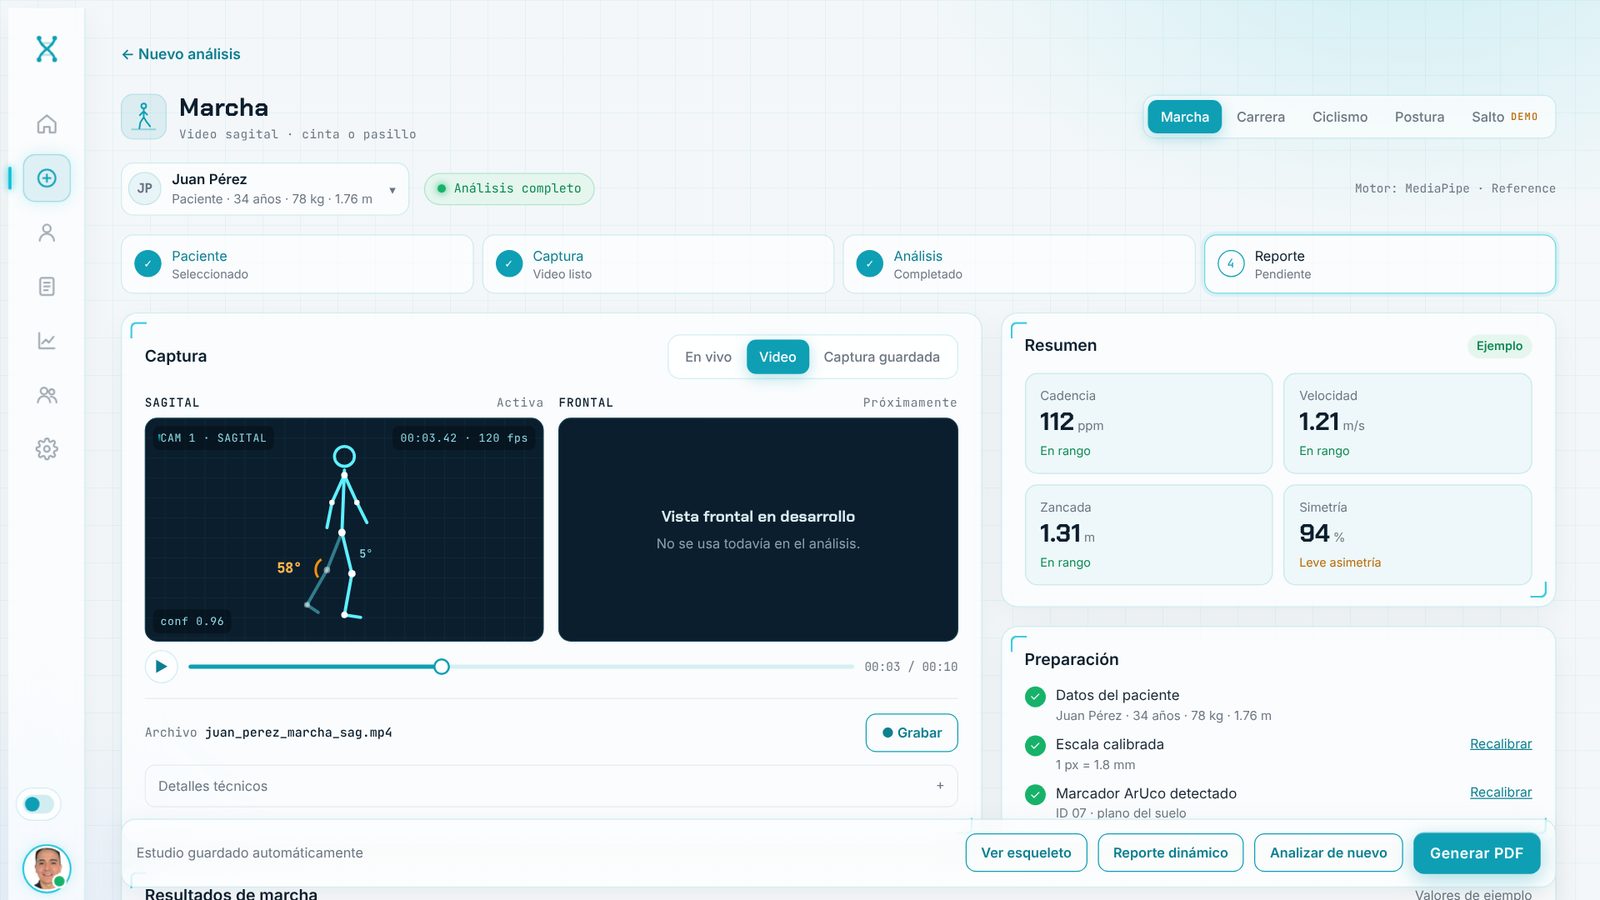This screenshot has width=1600, height=900.
Task: Click the Análisis step checkmark icon
Action: coord(870,264)
